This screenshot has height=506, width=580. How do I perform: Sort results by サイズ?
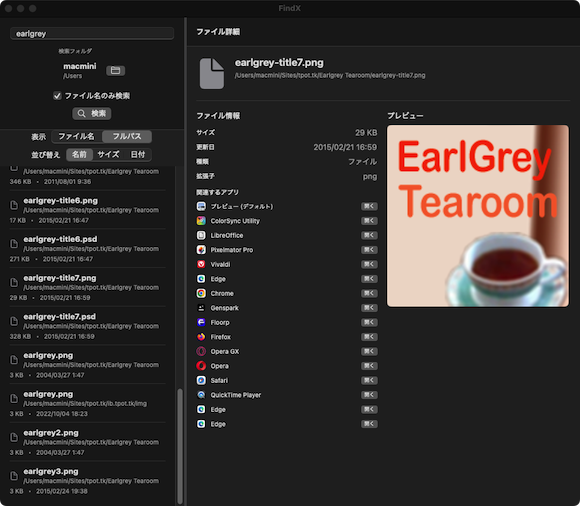coord(108,155)
